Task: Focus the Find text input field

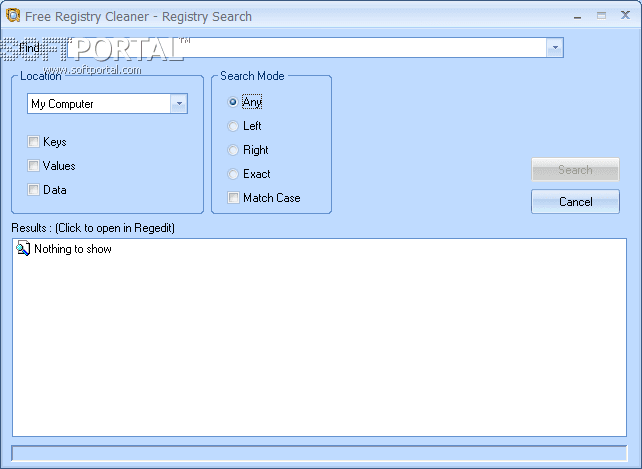Action: click(x=307, y=48)
